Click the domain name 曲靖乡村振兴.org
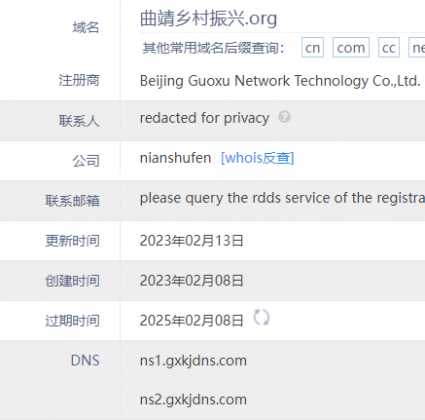The width and height of the screenshot is (425, 420). click(x=208, y=18)
